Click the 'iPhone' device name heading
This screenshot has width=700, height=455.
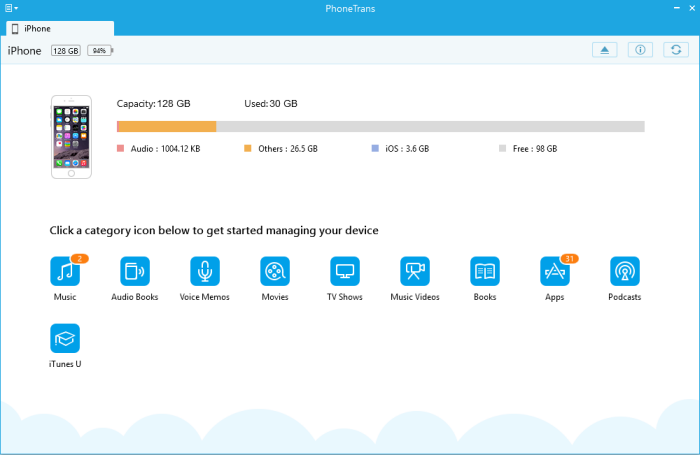pos(25,51)
